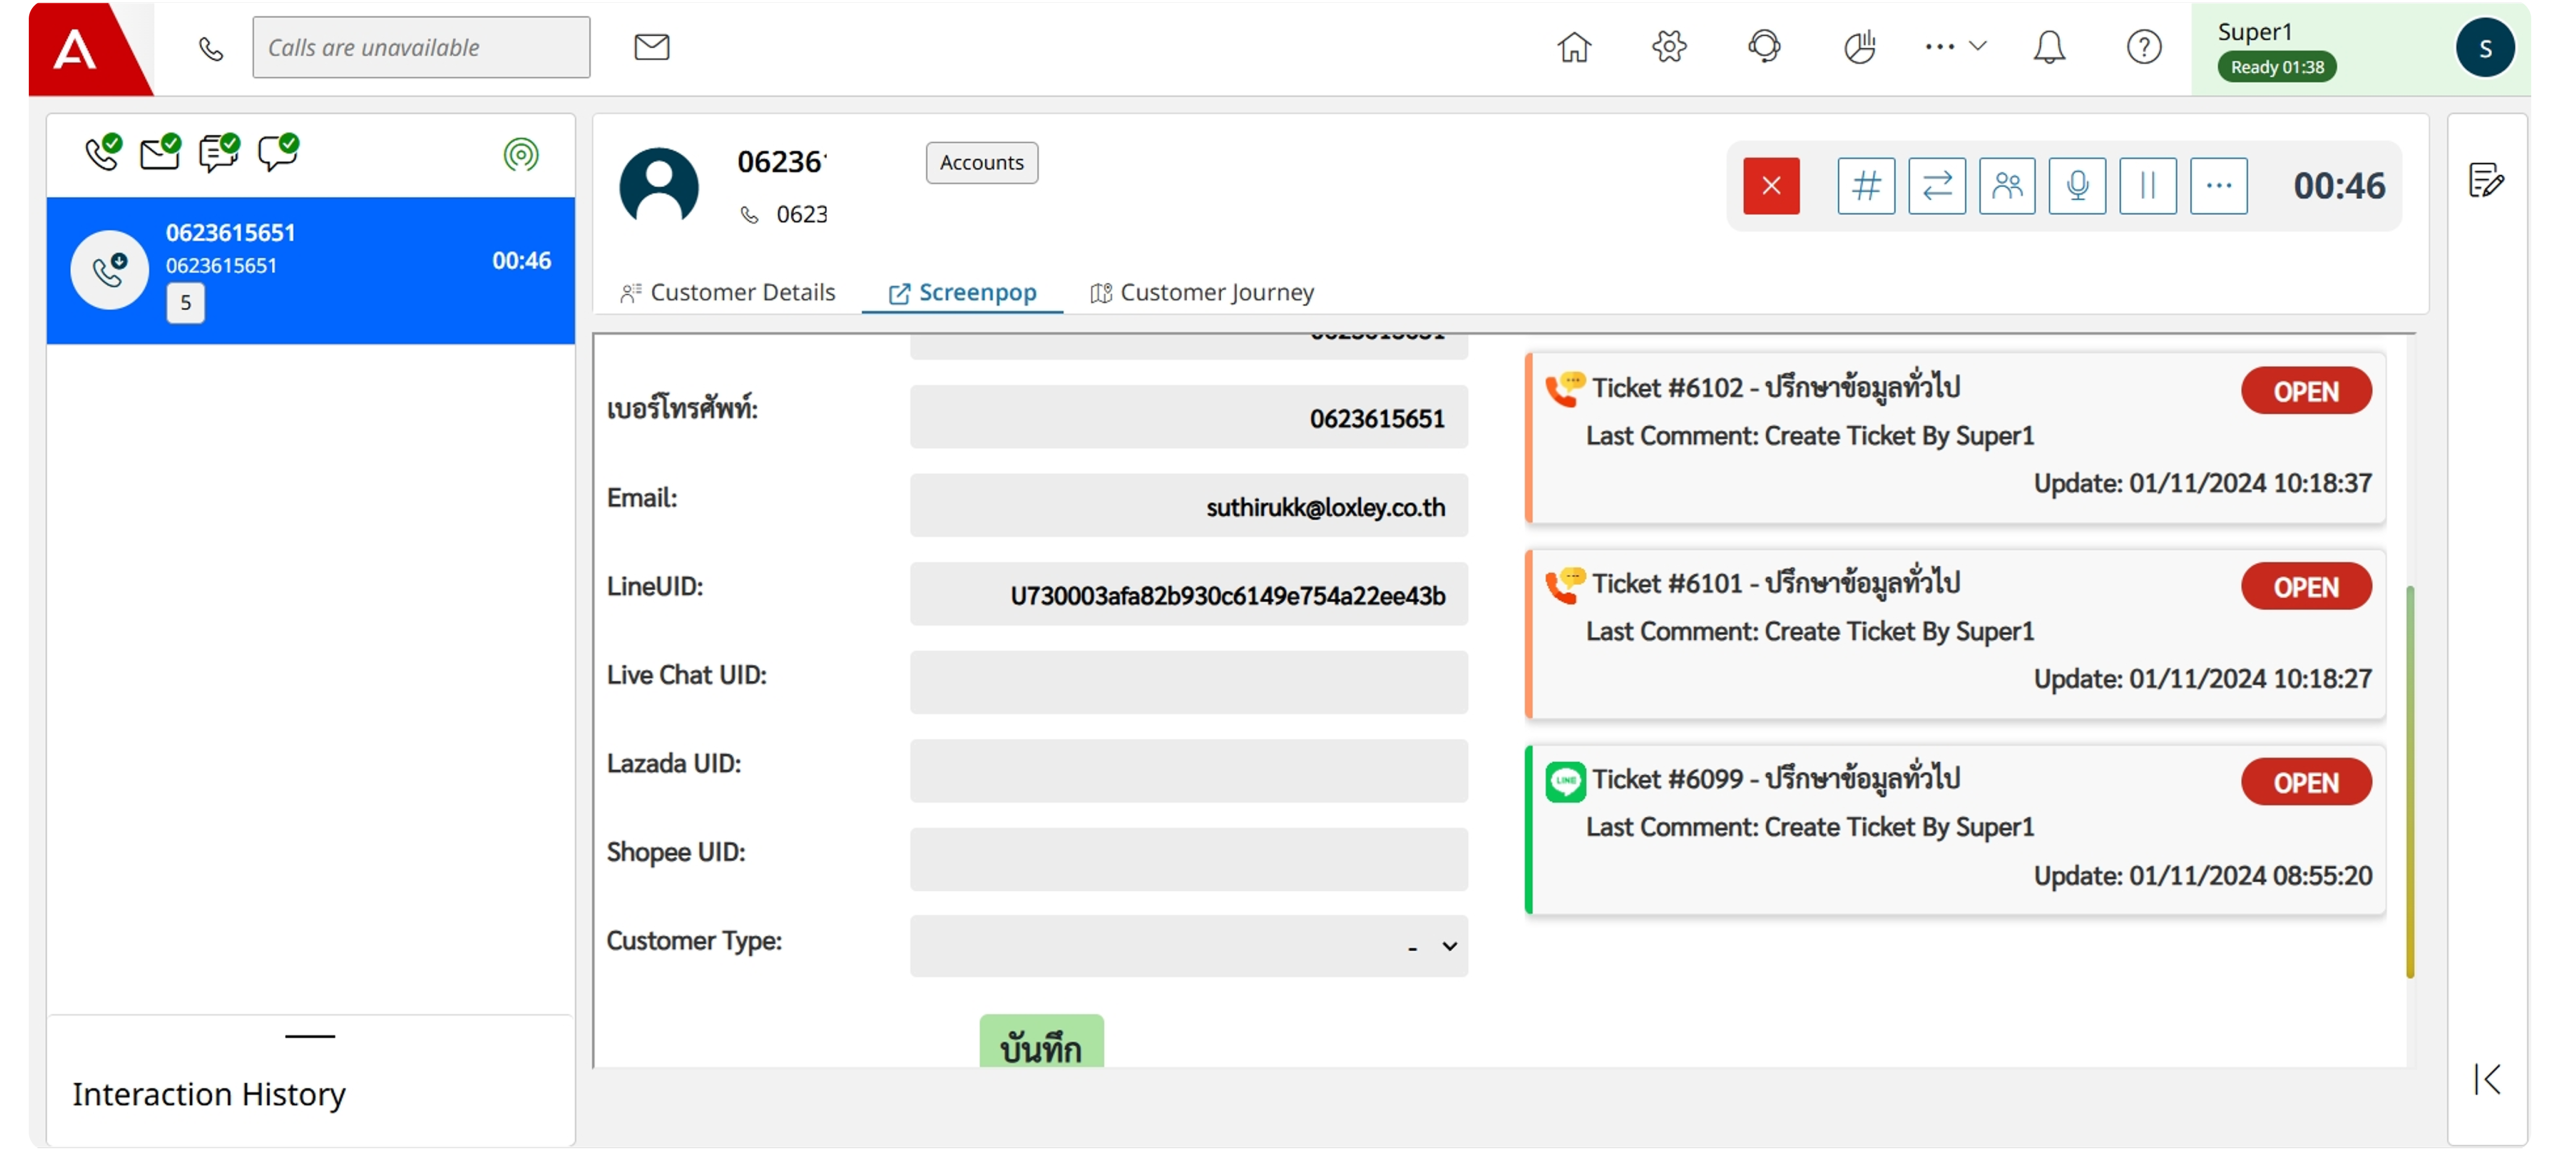
Task: Open more call actions ellipsis menu
Action: (2218, 186)
